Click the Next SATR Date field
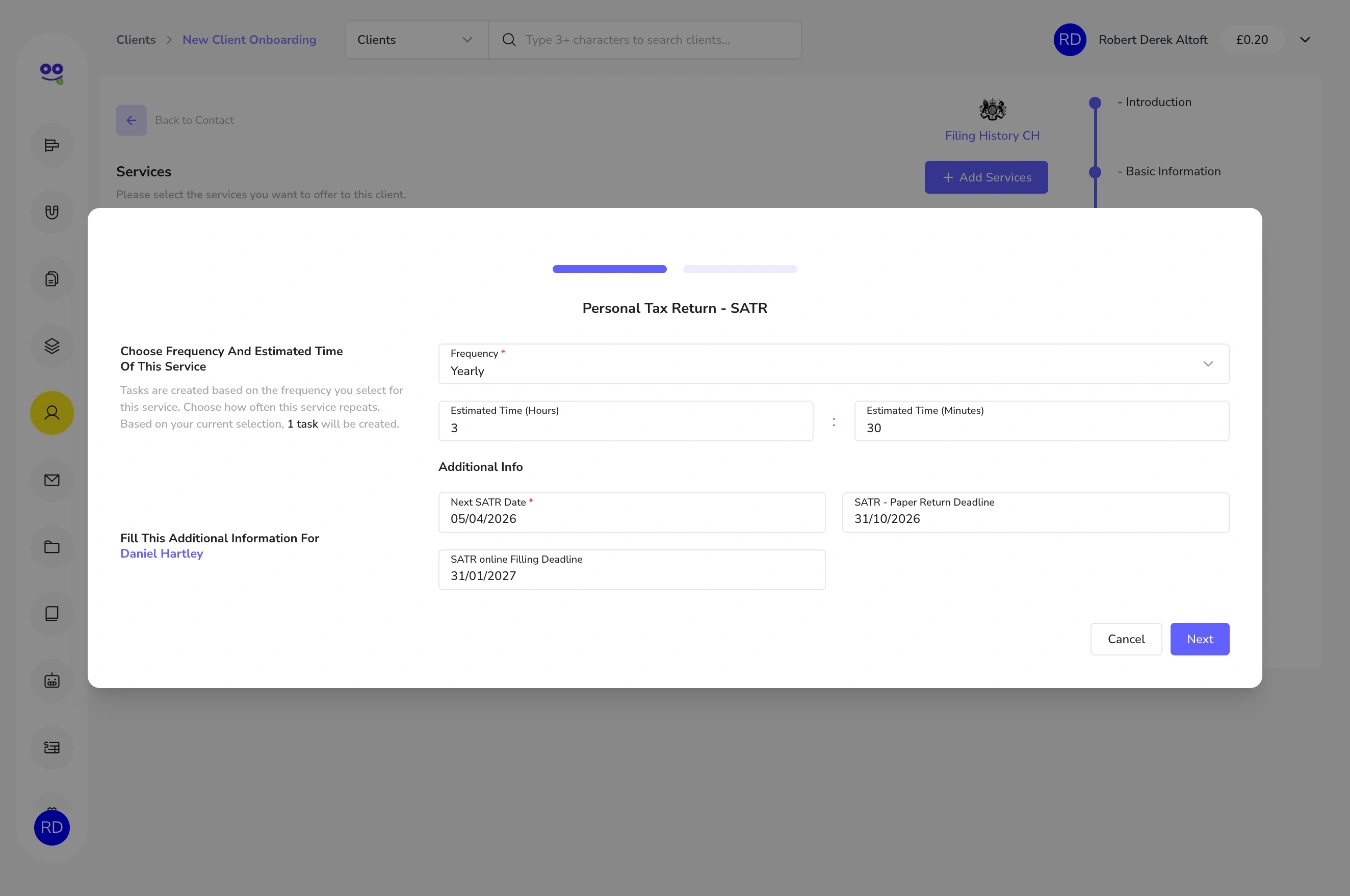 pyautogui.click(x=632, y=512)
